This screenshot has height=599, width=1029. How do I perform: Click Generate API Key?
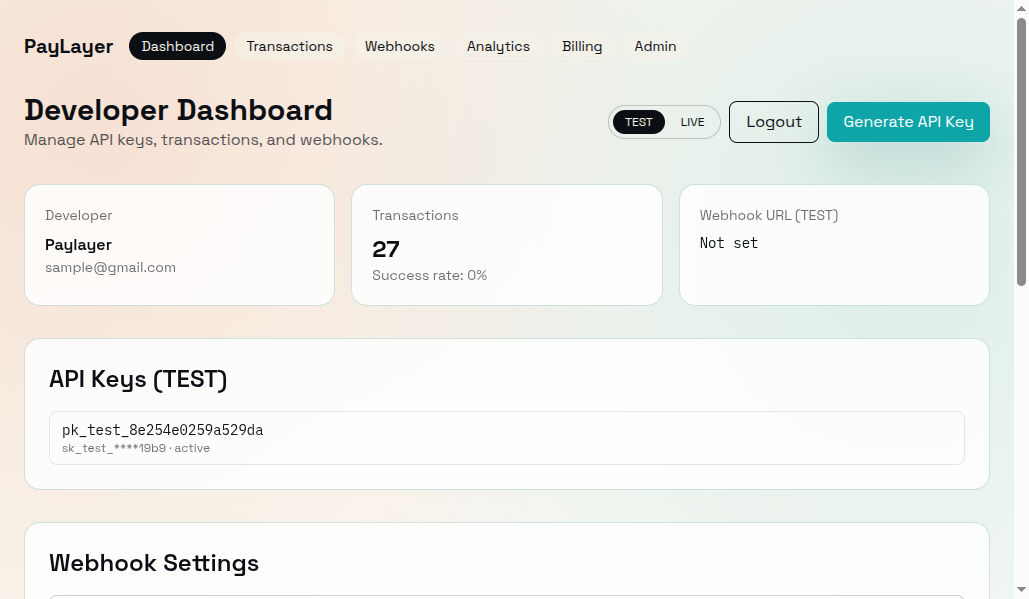tap(907, 121)
